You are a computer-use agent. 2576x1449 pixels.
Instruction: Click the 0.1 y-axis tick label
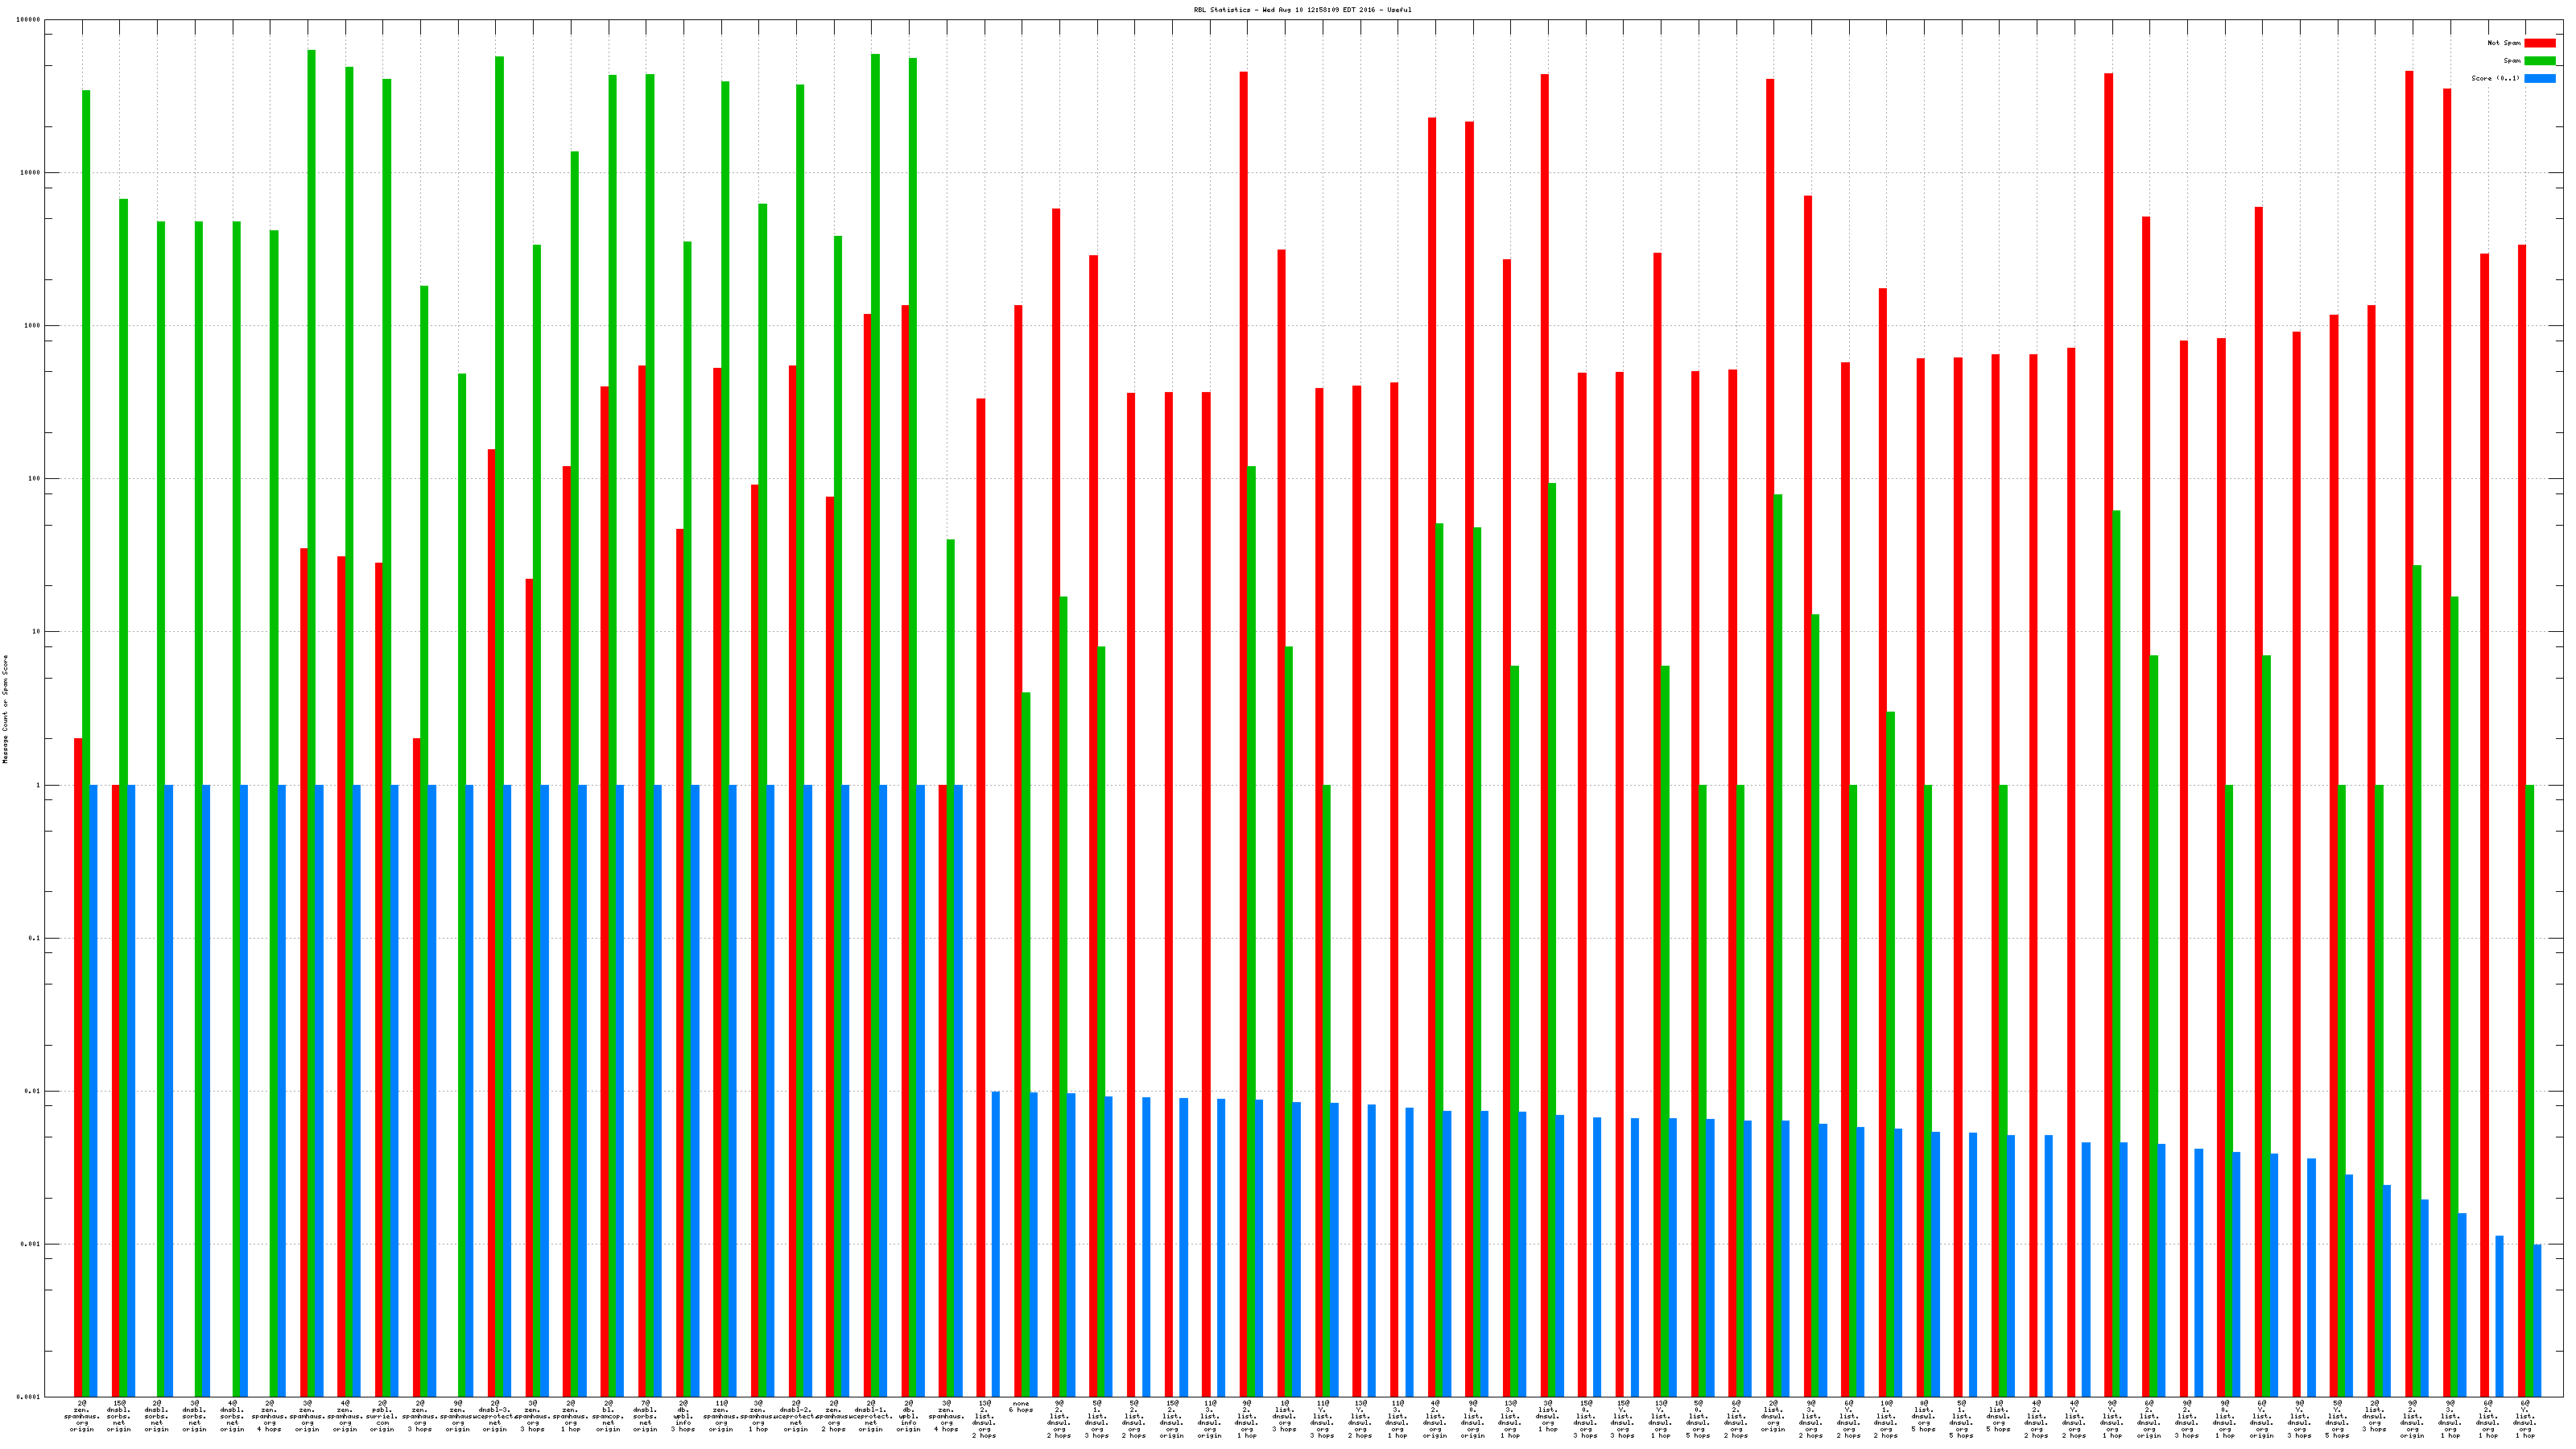tap(33, 938)
